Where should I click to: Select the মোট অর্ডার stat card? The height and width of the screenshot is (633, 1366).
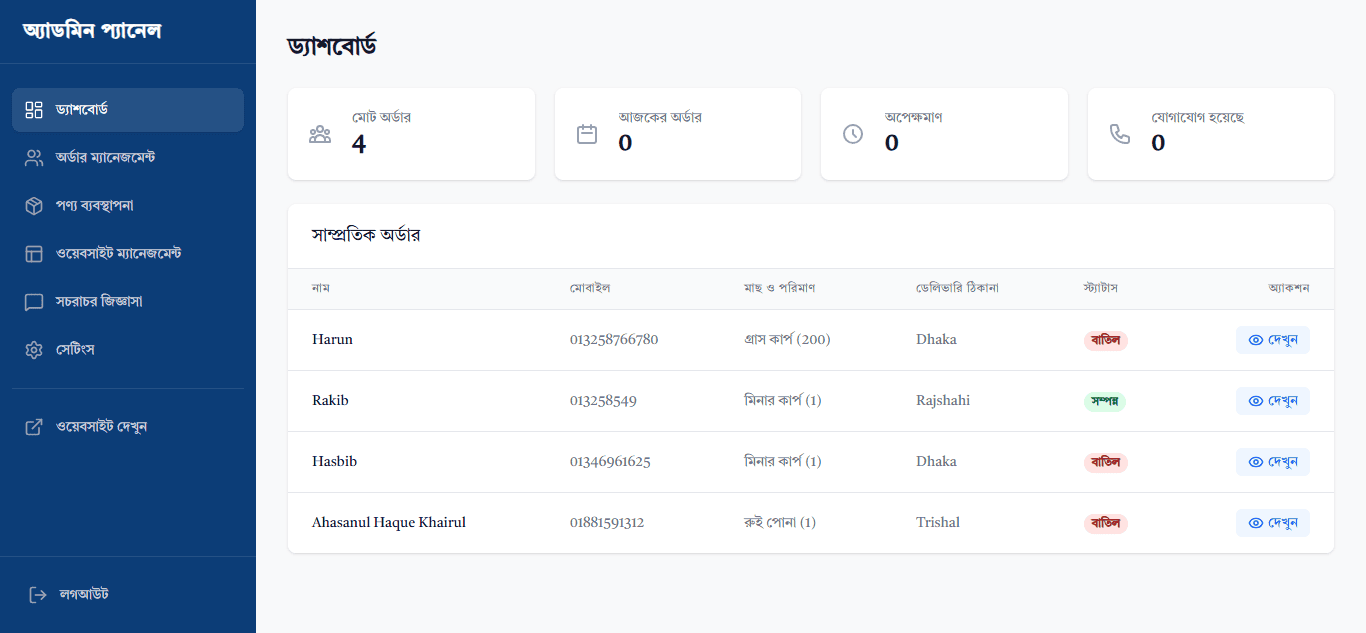(411, 134)
